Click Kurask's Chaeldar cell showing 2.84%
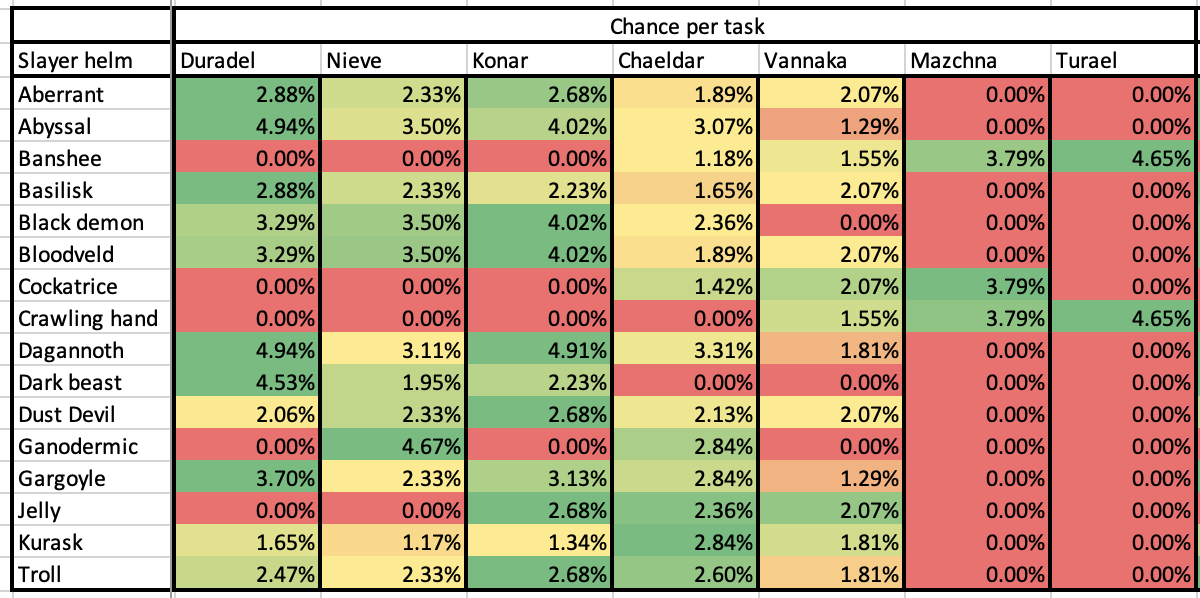 tap(686, 542)
